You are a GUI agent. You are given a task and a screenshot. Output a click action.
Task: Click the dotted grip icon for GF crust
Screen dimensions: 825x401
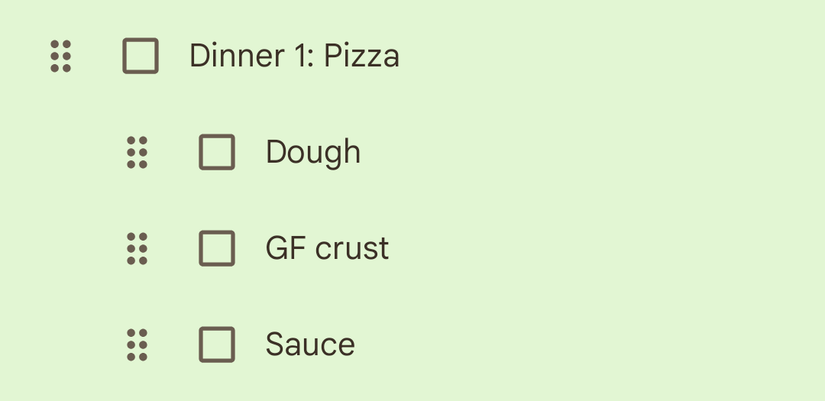[137, 248]
